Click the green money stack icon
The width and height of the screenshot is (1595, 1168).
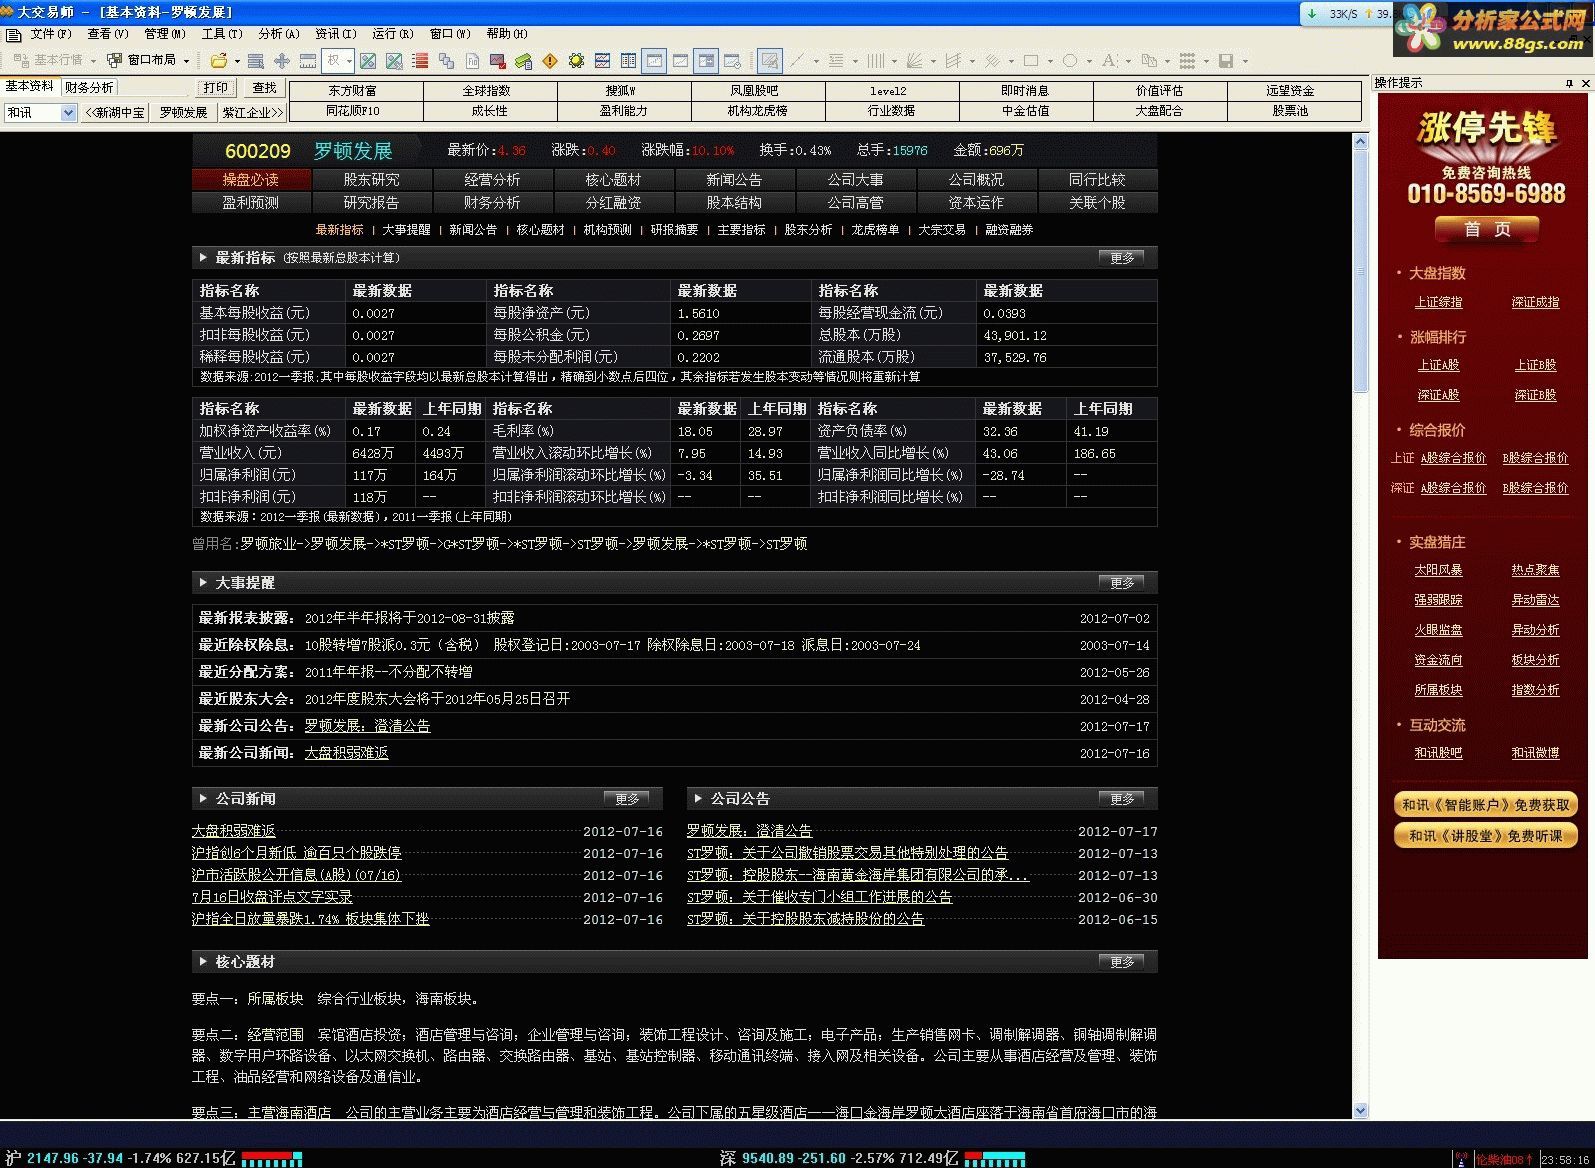pos(523,61)
